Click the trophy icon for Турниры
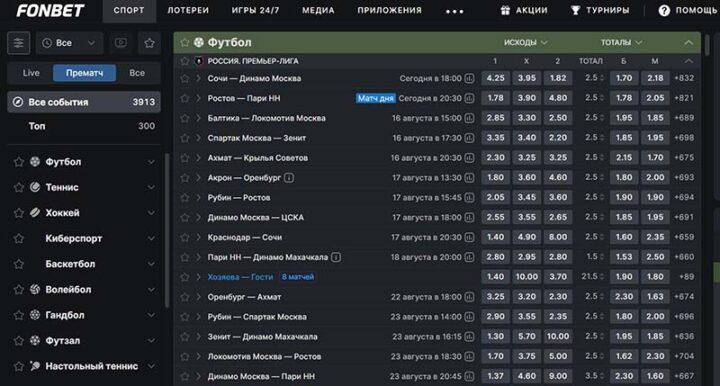 [x=575, y=10]
